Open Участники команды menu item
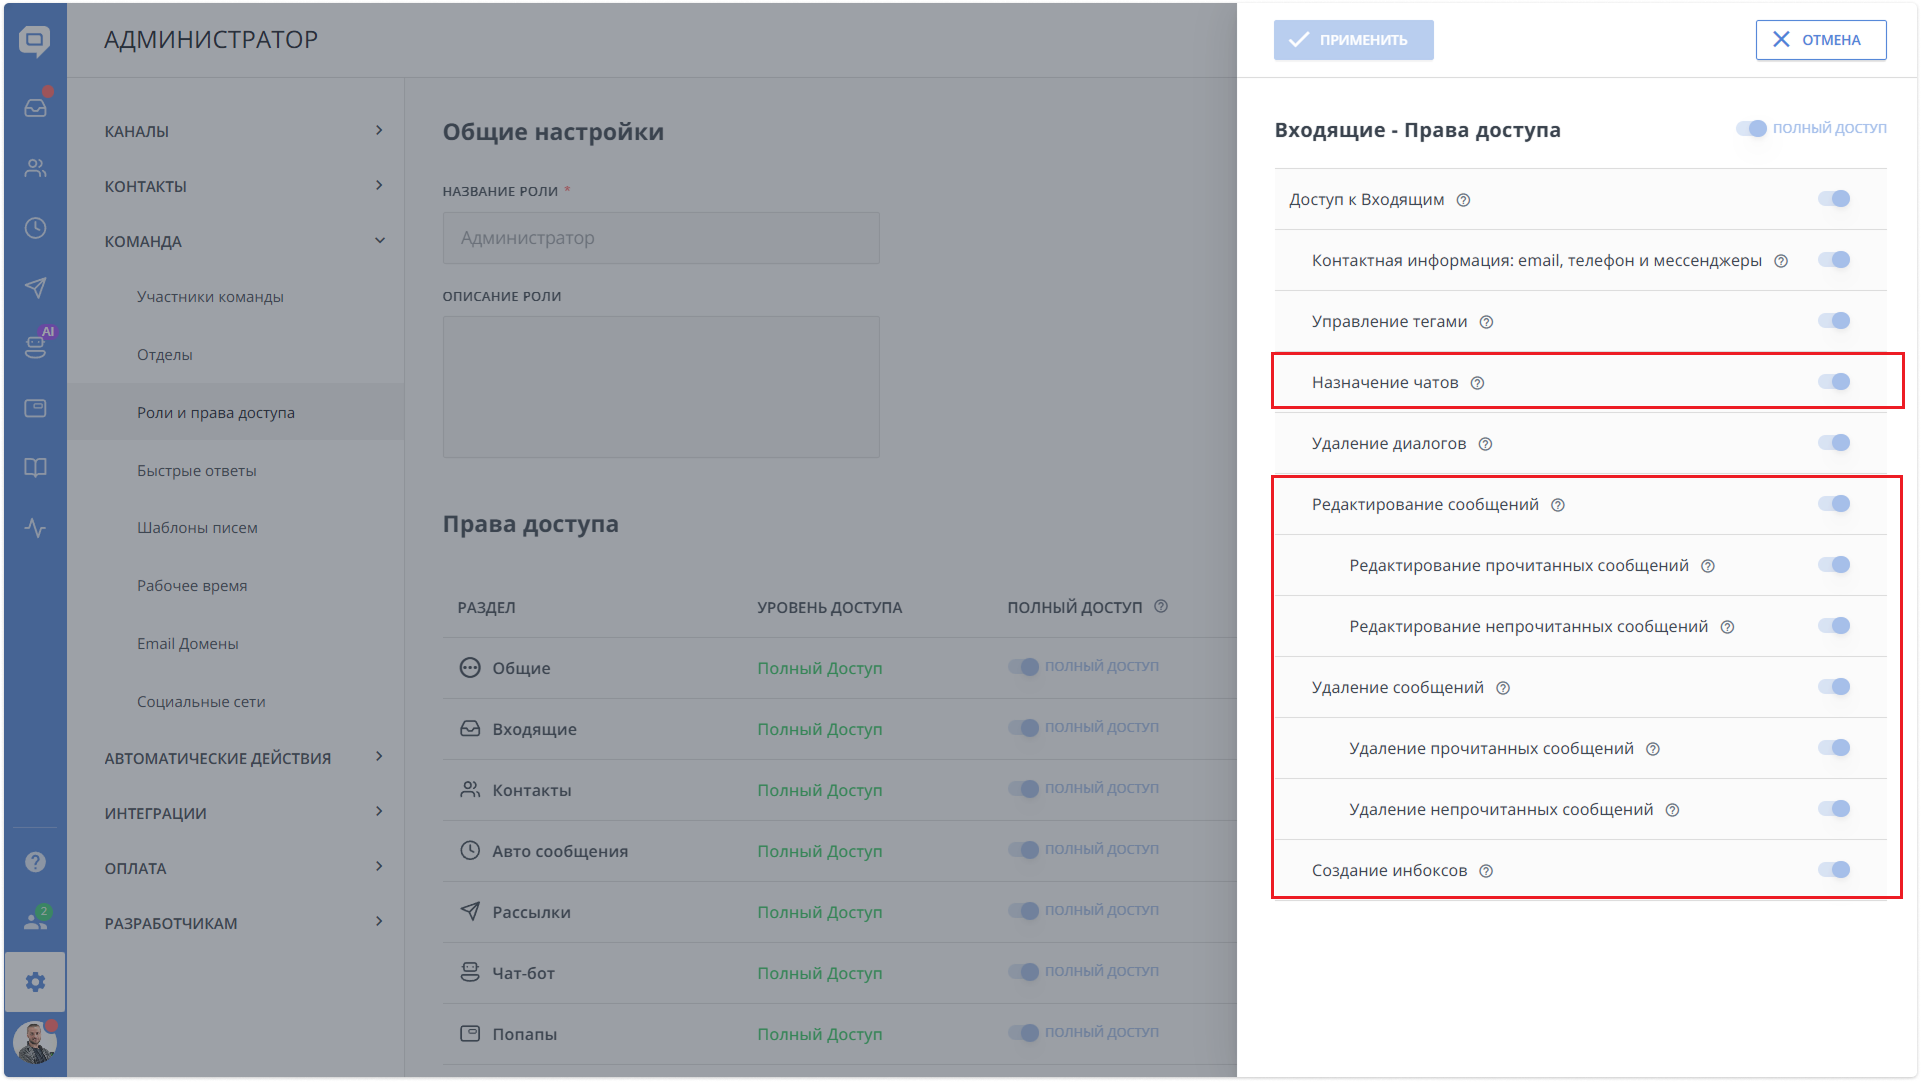The height and width of the screenshot is (1082, 1921). coord(210,297)
